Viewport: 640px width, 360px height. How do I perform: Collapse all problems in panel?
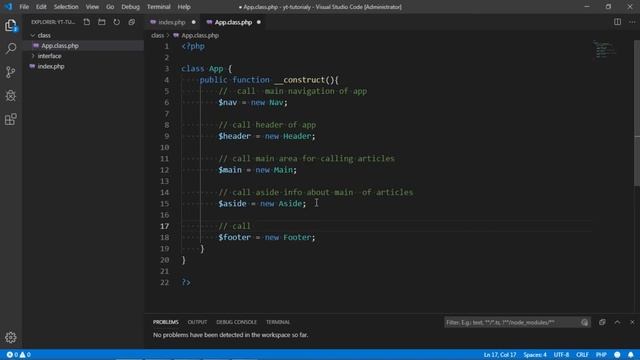click(x=602, y=322)
